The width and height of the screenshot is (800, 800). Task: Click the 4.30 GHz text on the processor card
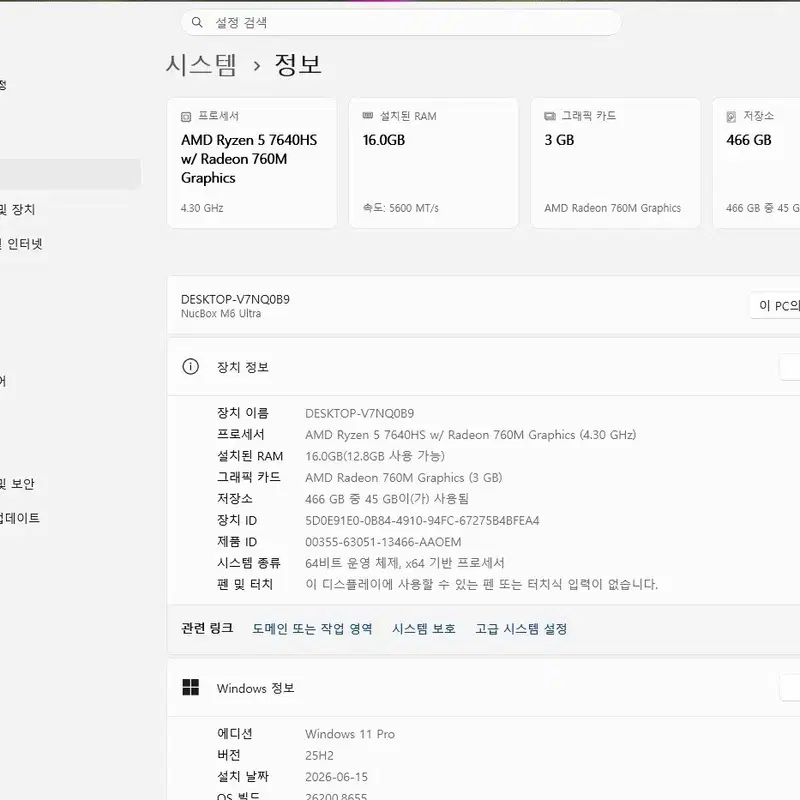(202, 208)
